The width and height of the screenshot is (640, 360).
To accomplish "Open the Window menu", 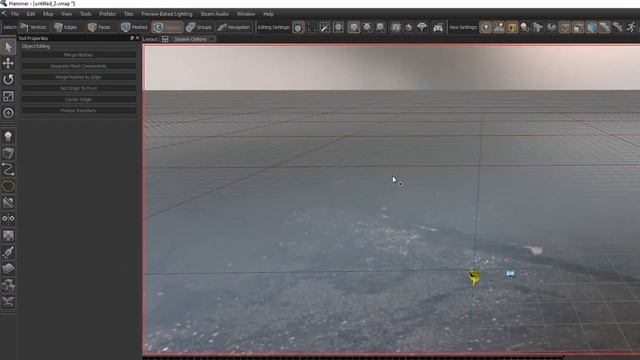I will coord(246,14).
